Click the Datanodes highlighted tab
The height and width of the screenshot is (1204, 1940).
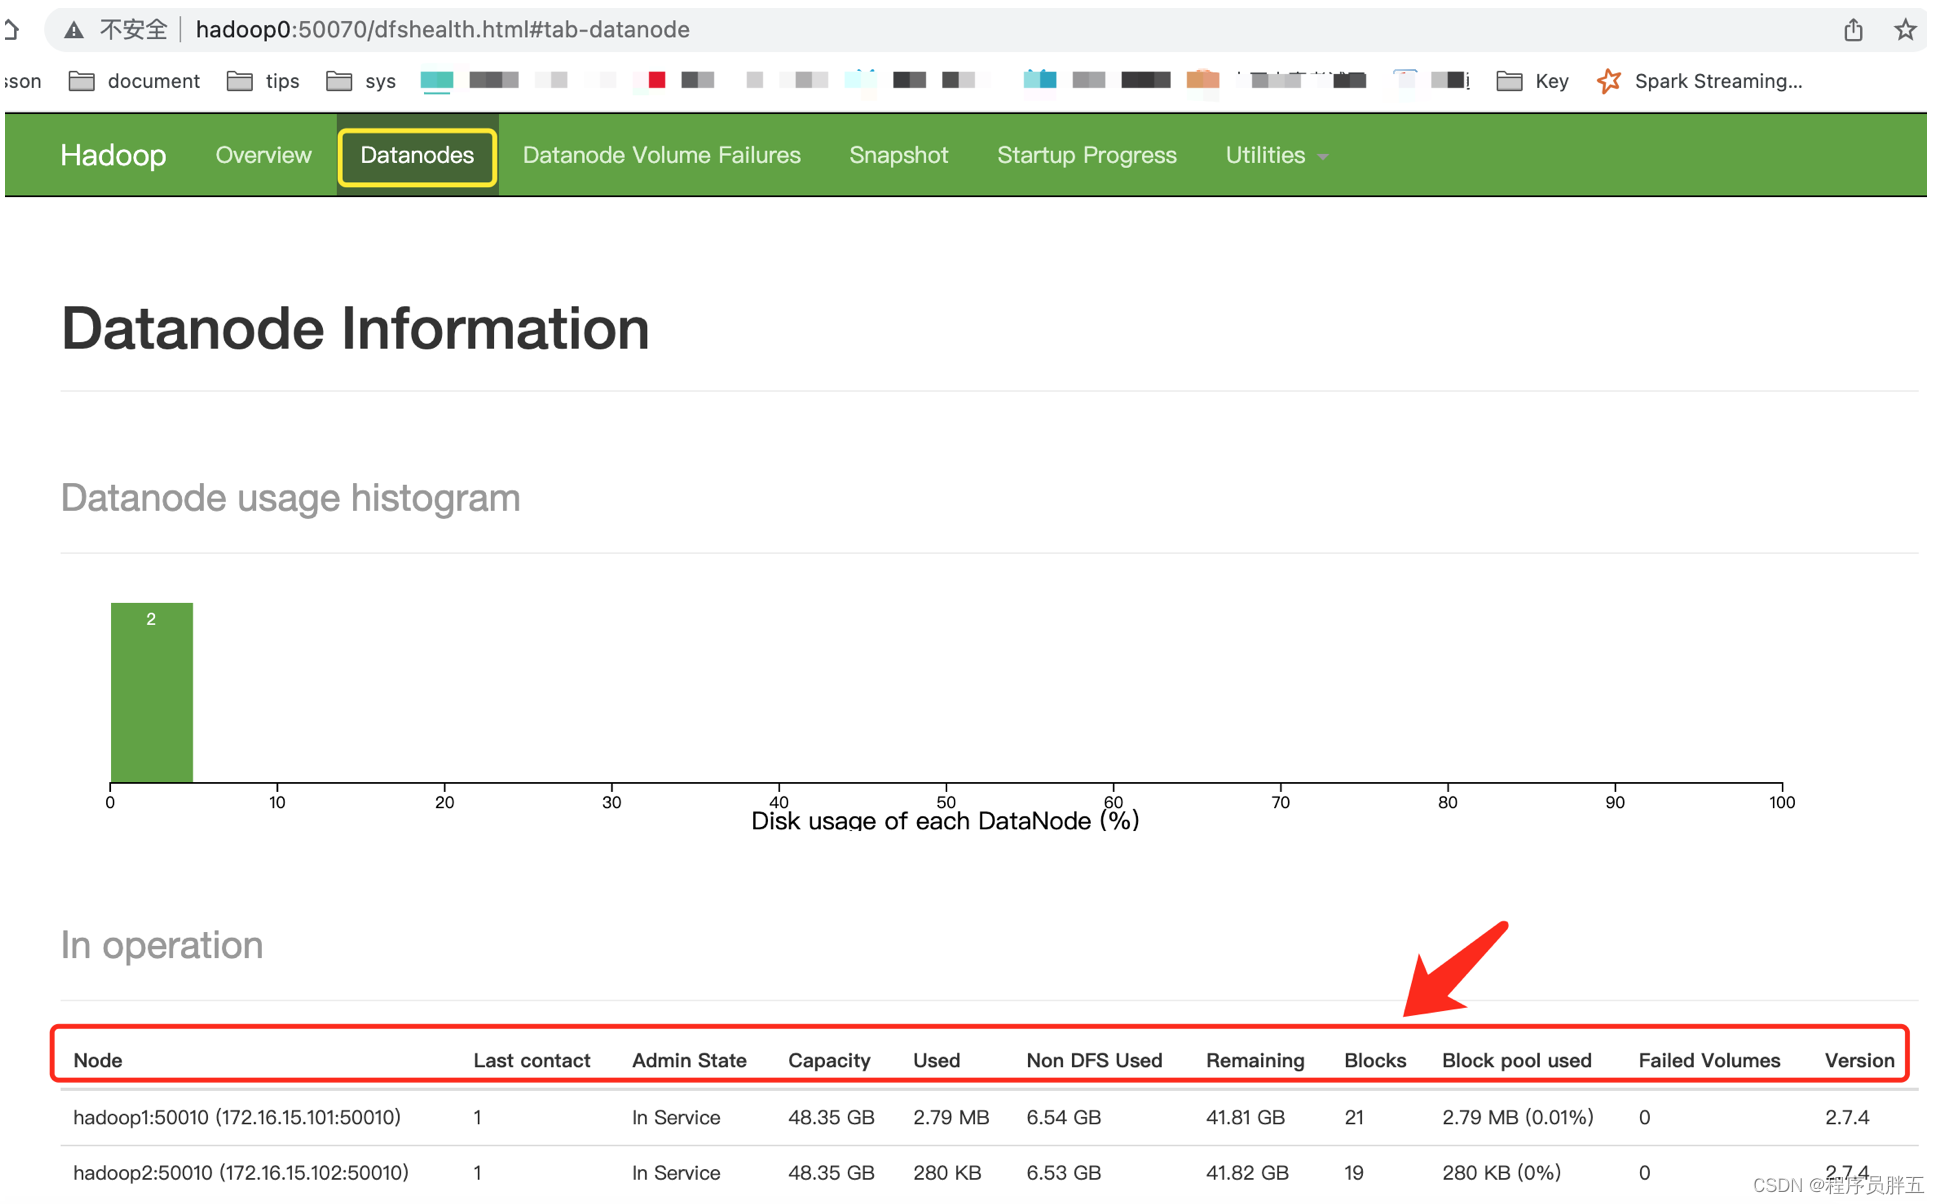tap(417, 154)
